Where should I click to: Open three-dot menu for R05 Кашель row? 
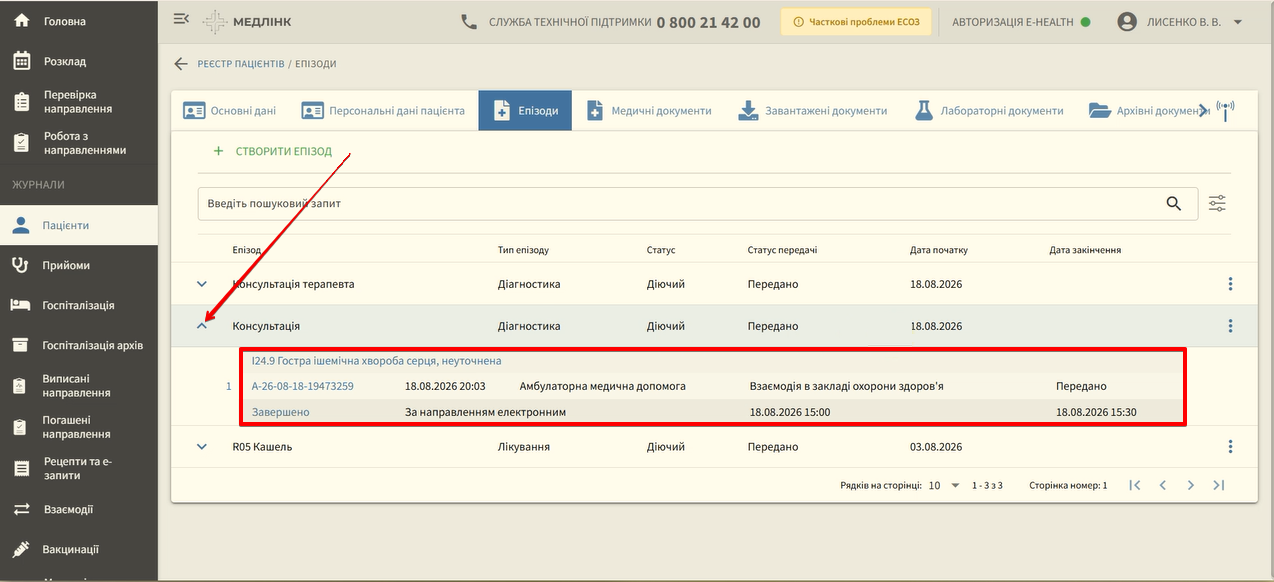tap(1230, 447)
